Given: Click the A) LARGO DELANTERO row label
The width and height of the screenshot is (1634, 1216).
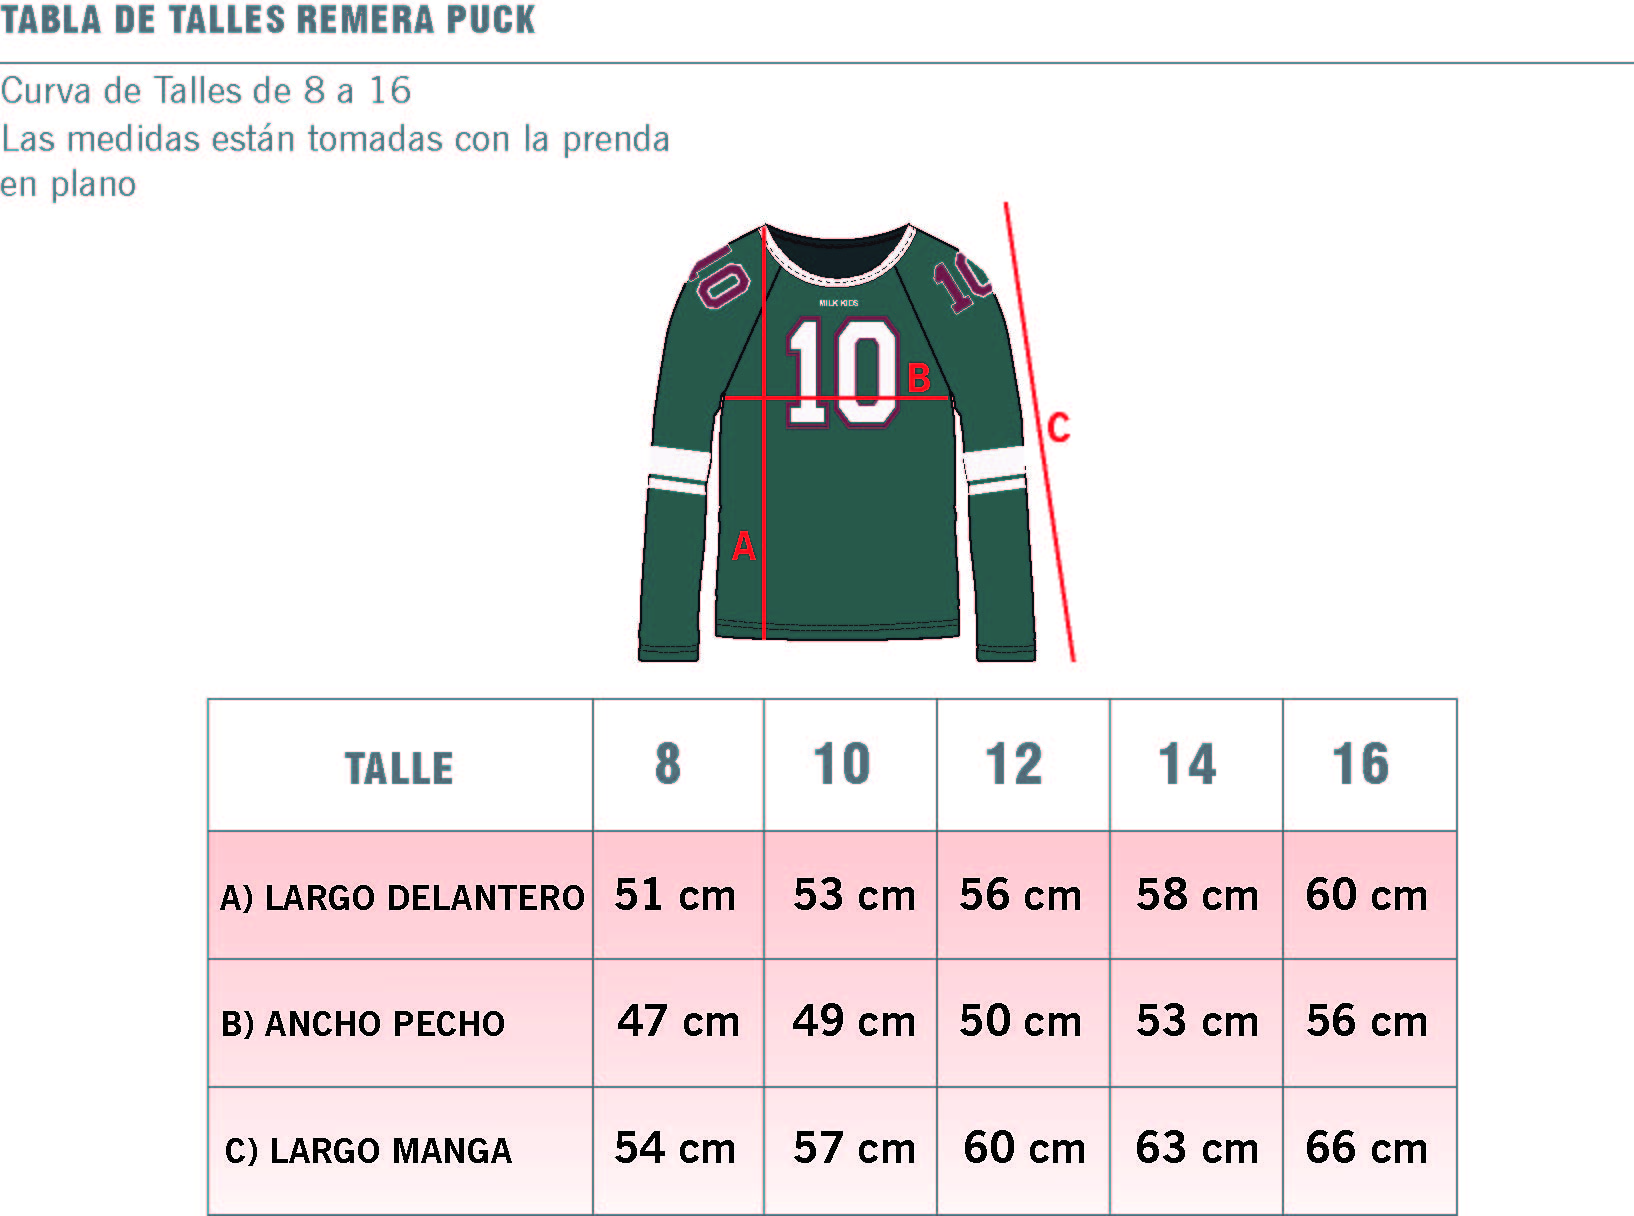Looking at the screenshot, I should 402,897.
